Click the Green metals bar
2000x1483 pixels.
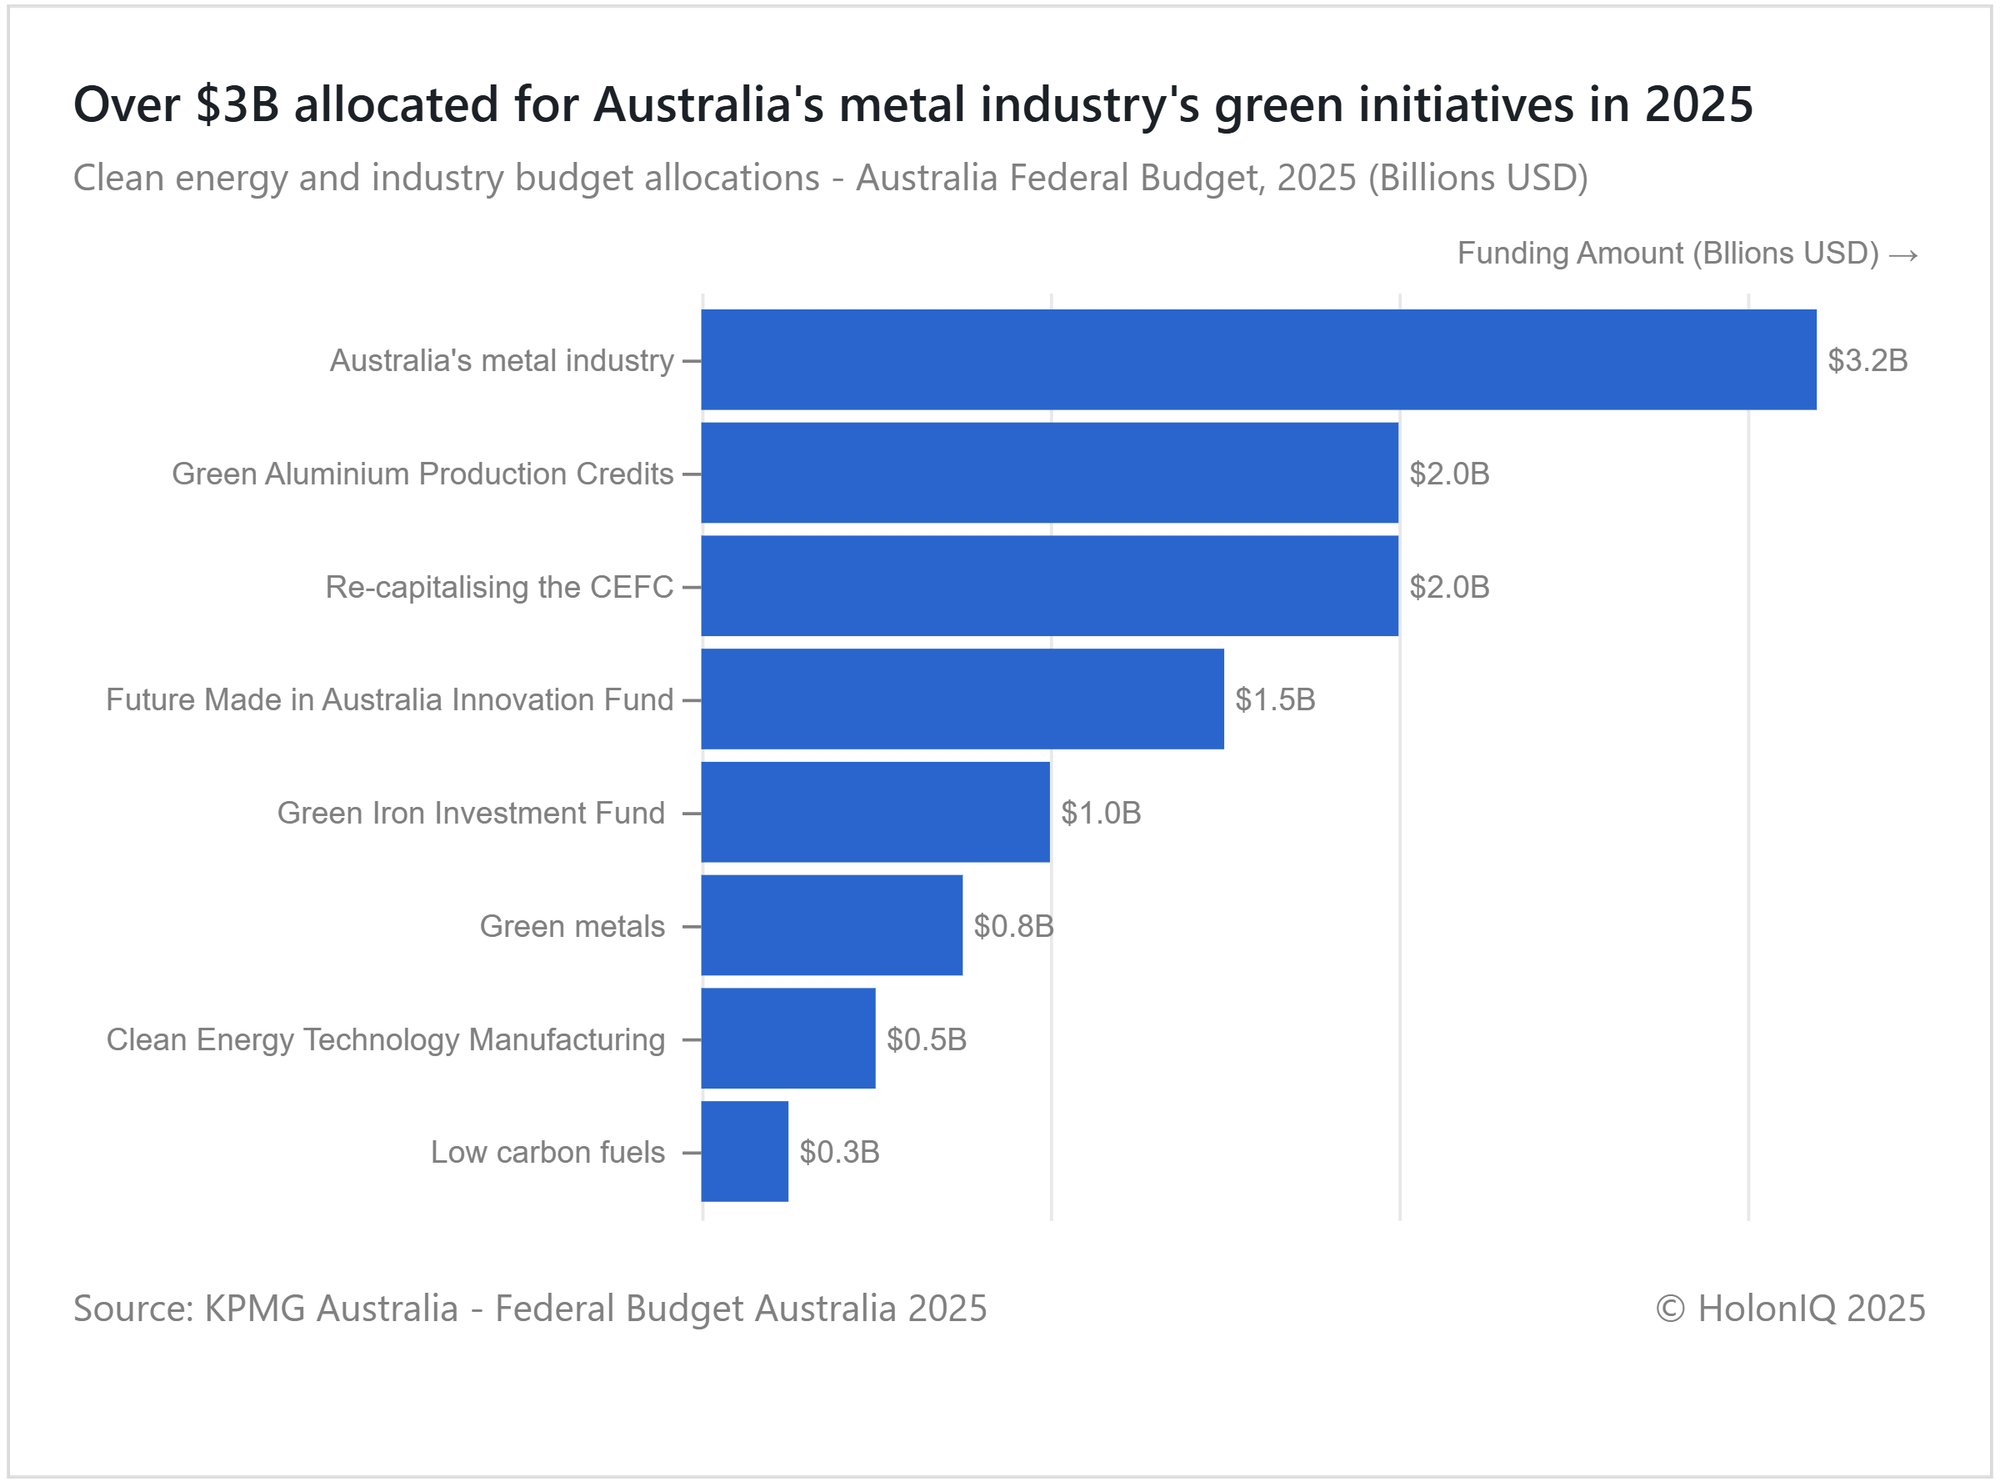pos(831,925)
